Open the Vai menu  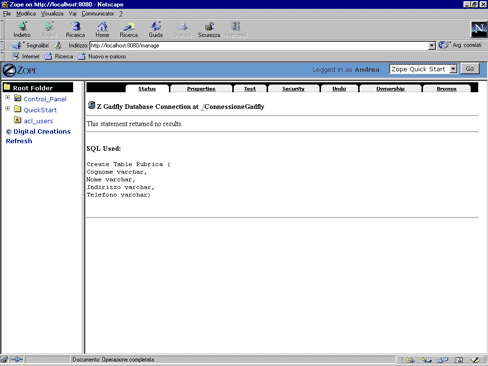[72, 14]
